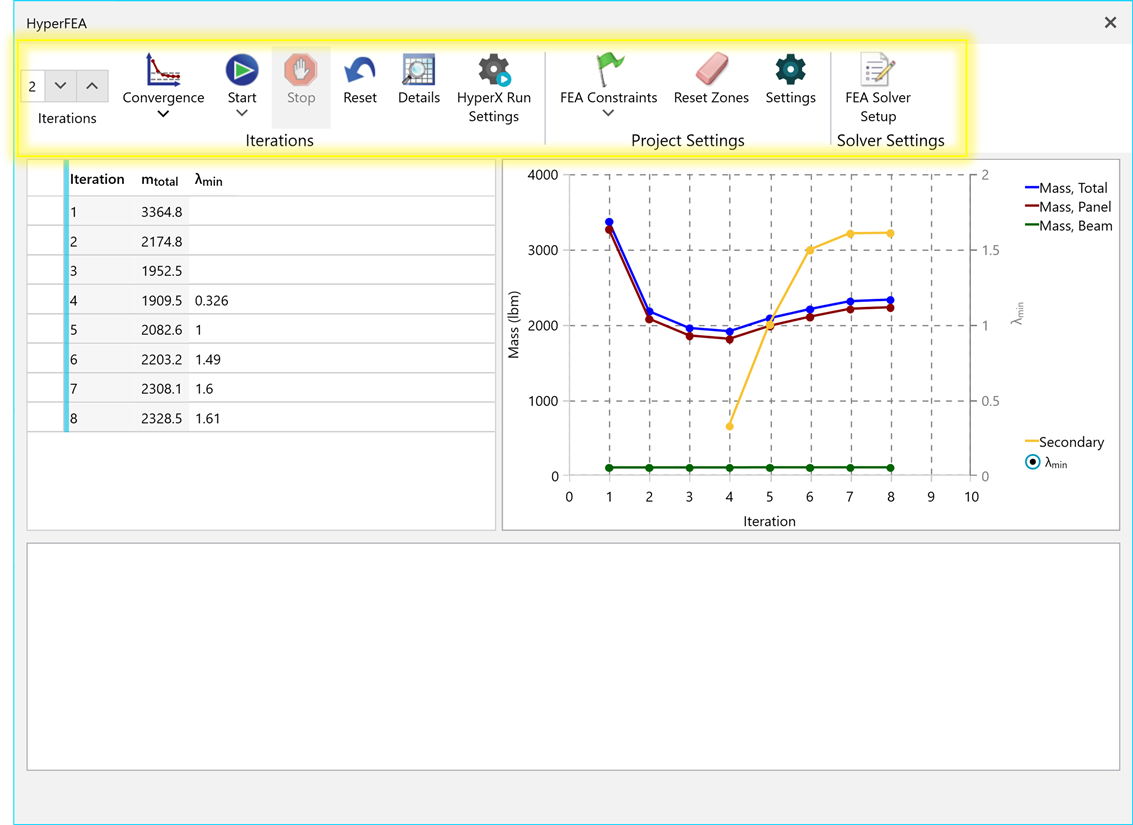Click the Secondary legend label
The image size is (1133, 825).
point(1071,442)
